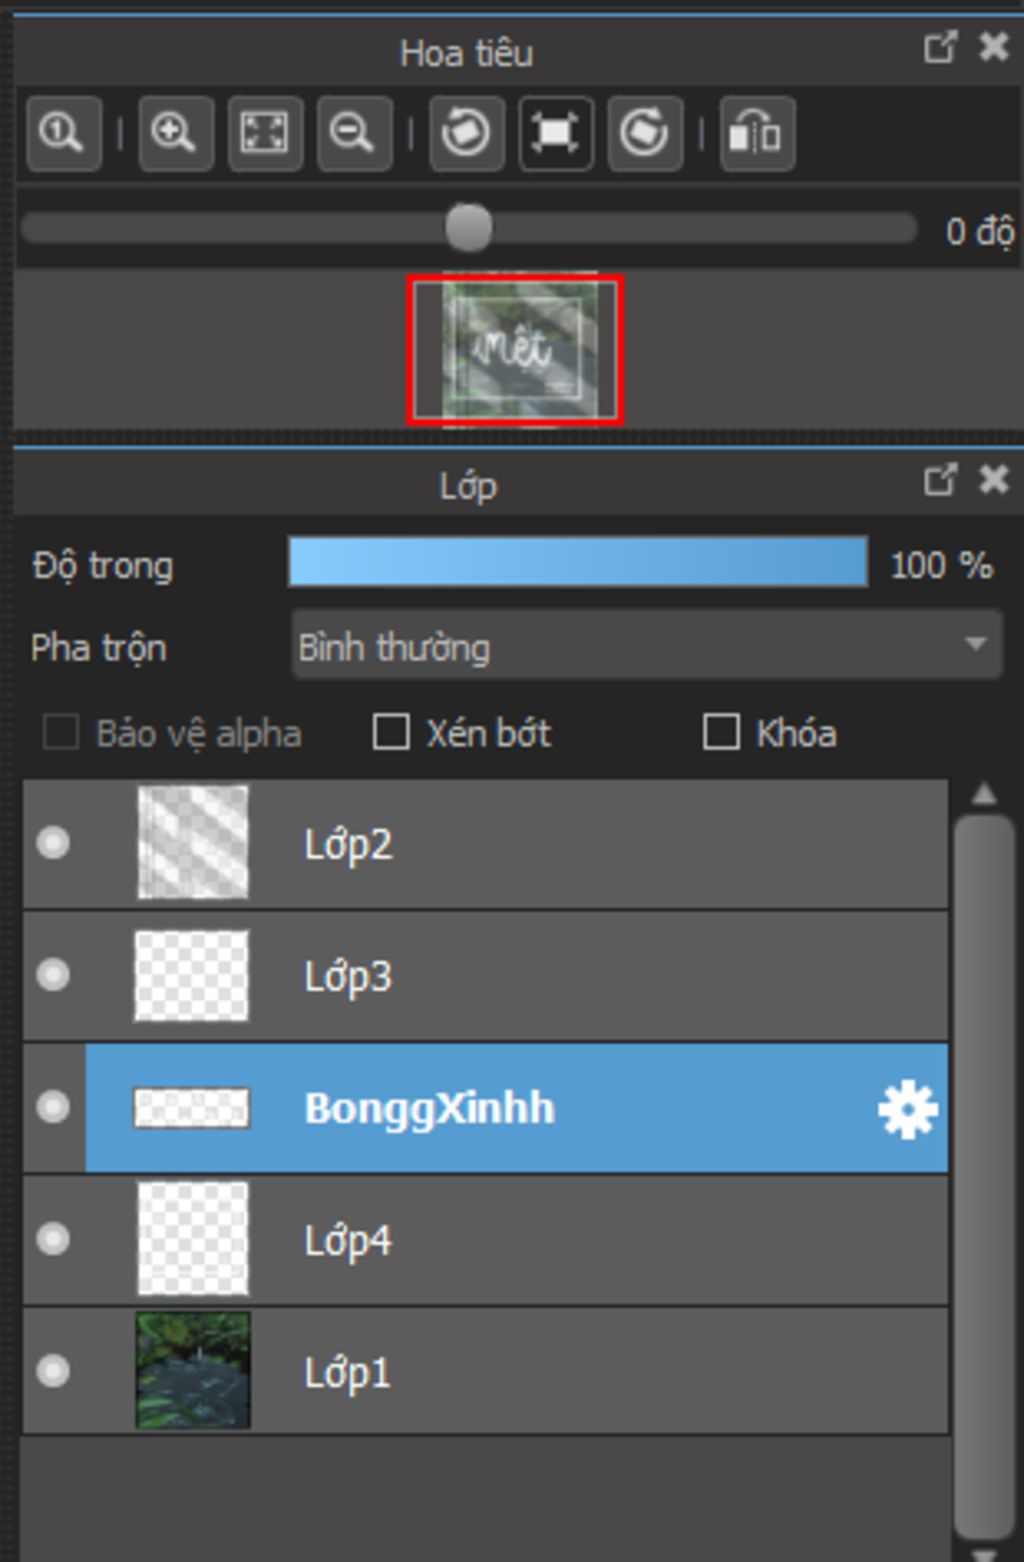Rotate the canvas view left
The height and width of the screenshot is (1562, 1024).
point(466,133)
